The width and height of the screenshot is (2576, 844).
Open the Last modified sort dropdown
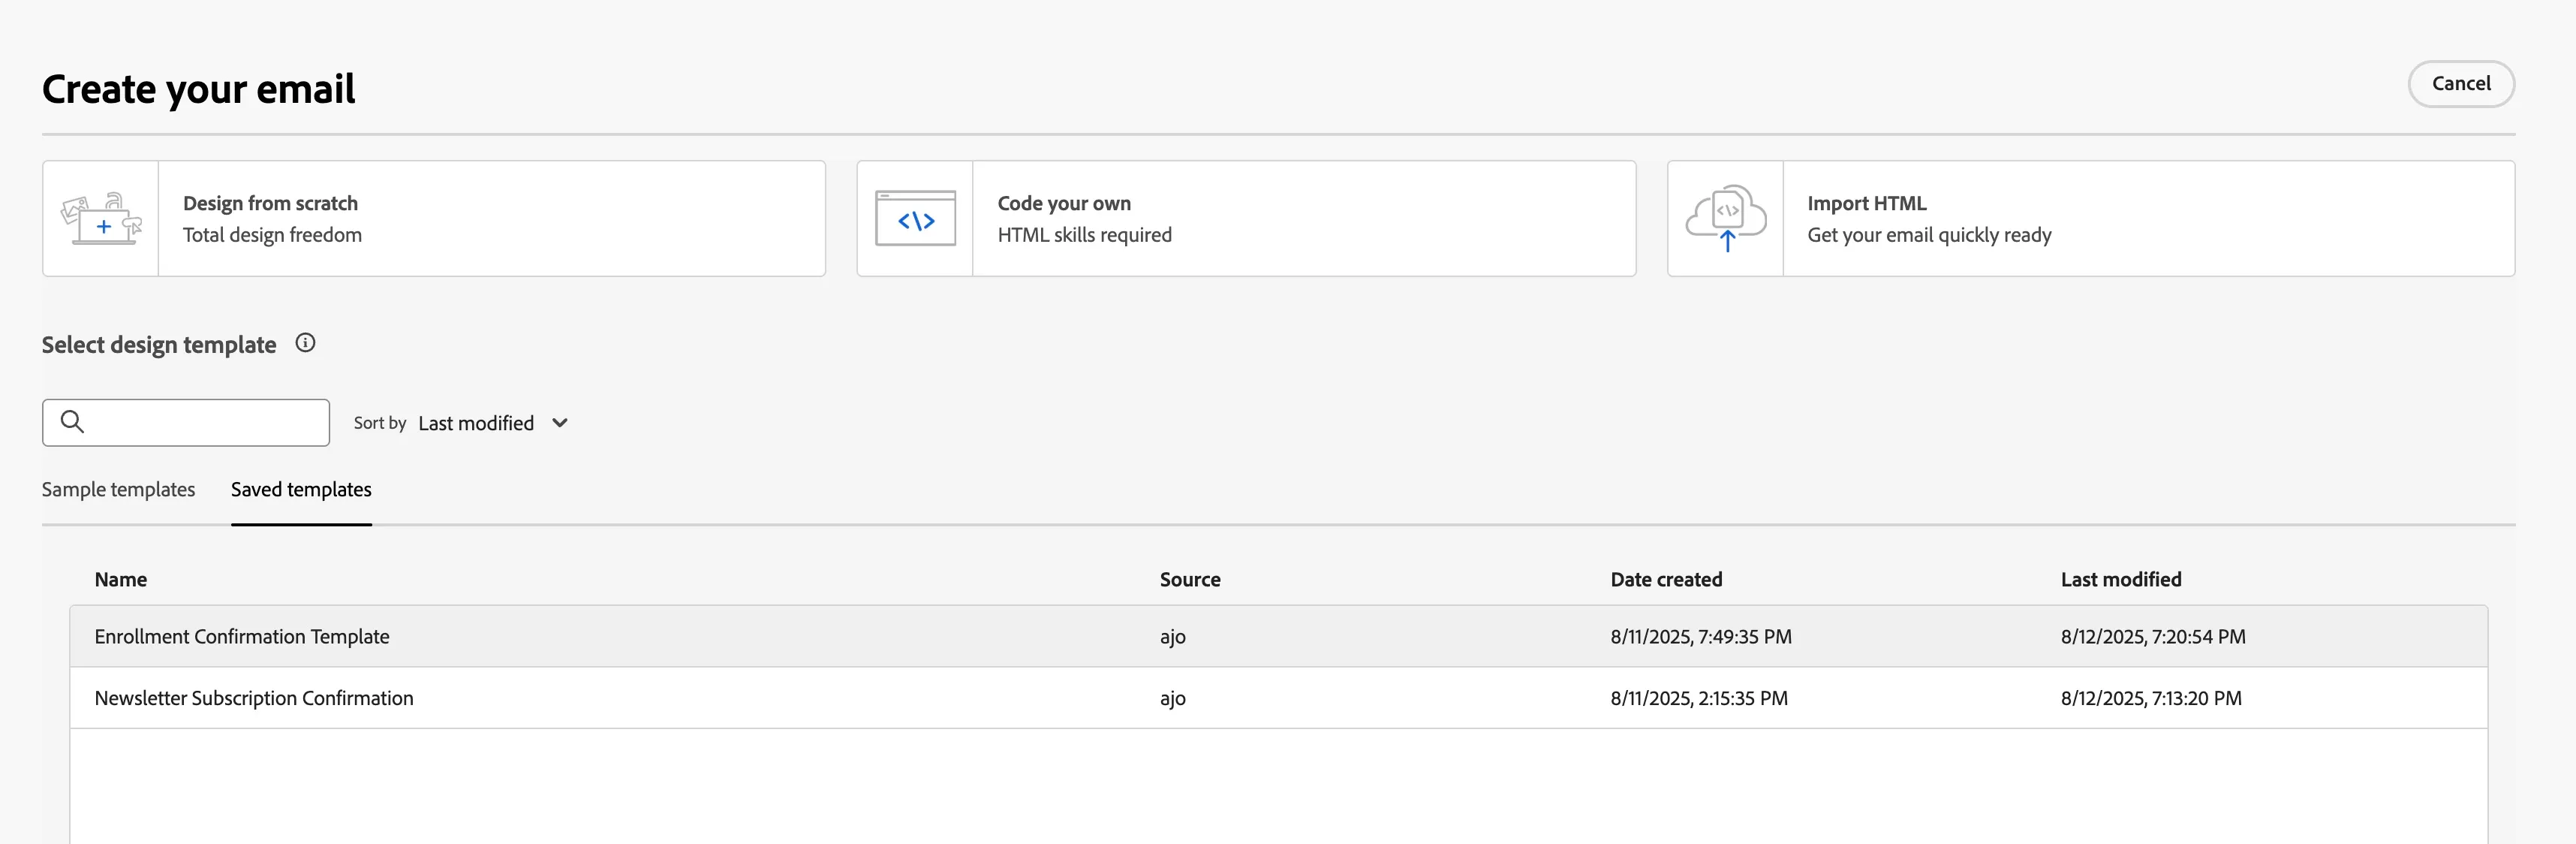coord(493,423)
